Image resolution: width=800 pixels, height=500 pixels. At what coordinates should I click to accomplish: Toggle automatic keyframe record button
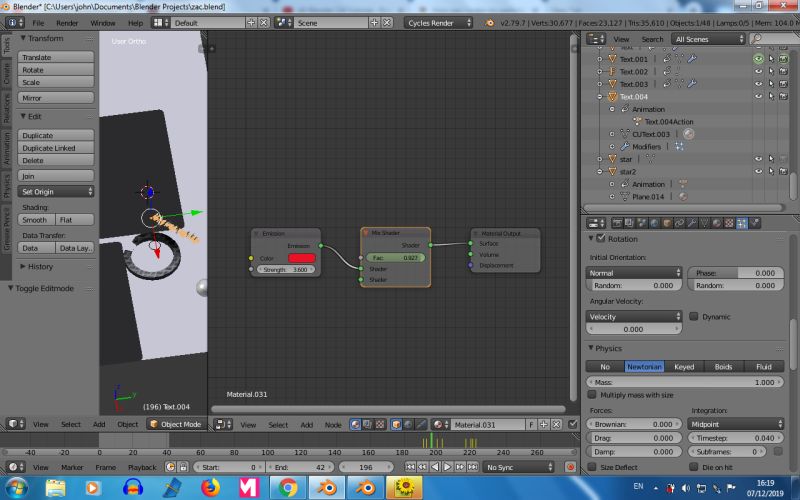click(x=570, y=467)
